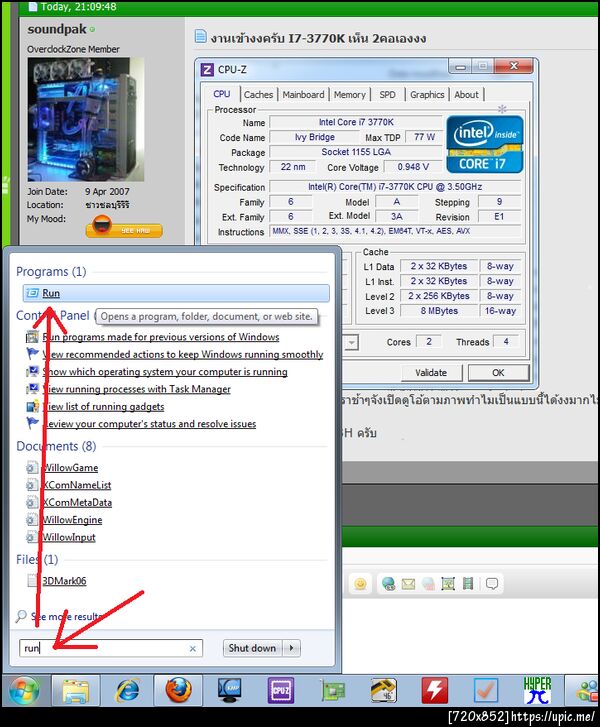Image resolution: width=600 pixels, height=727 pixels.
Task: Click the Intel Core i7 logo
Action: (x=485, y=144)
